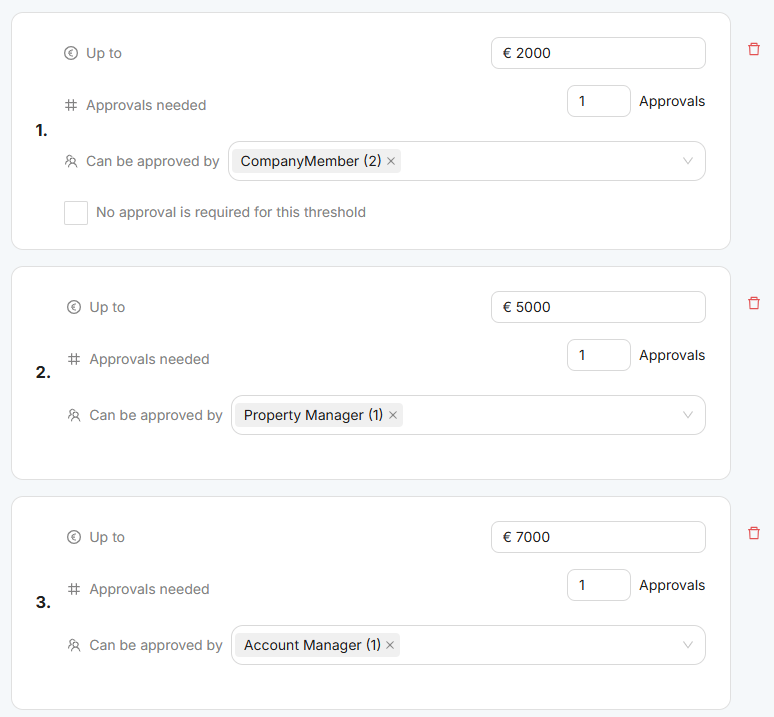Click the € 7000 amount field
This screenshot has width=774, height=717.
click(x=598, y=537)
